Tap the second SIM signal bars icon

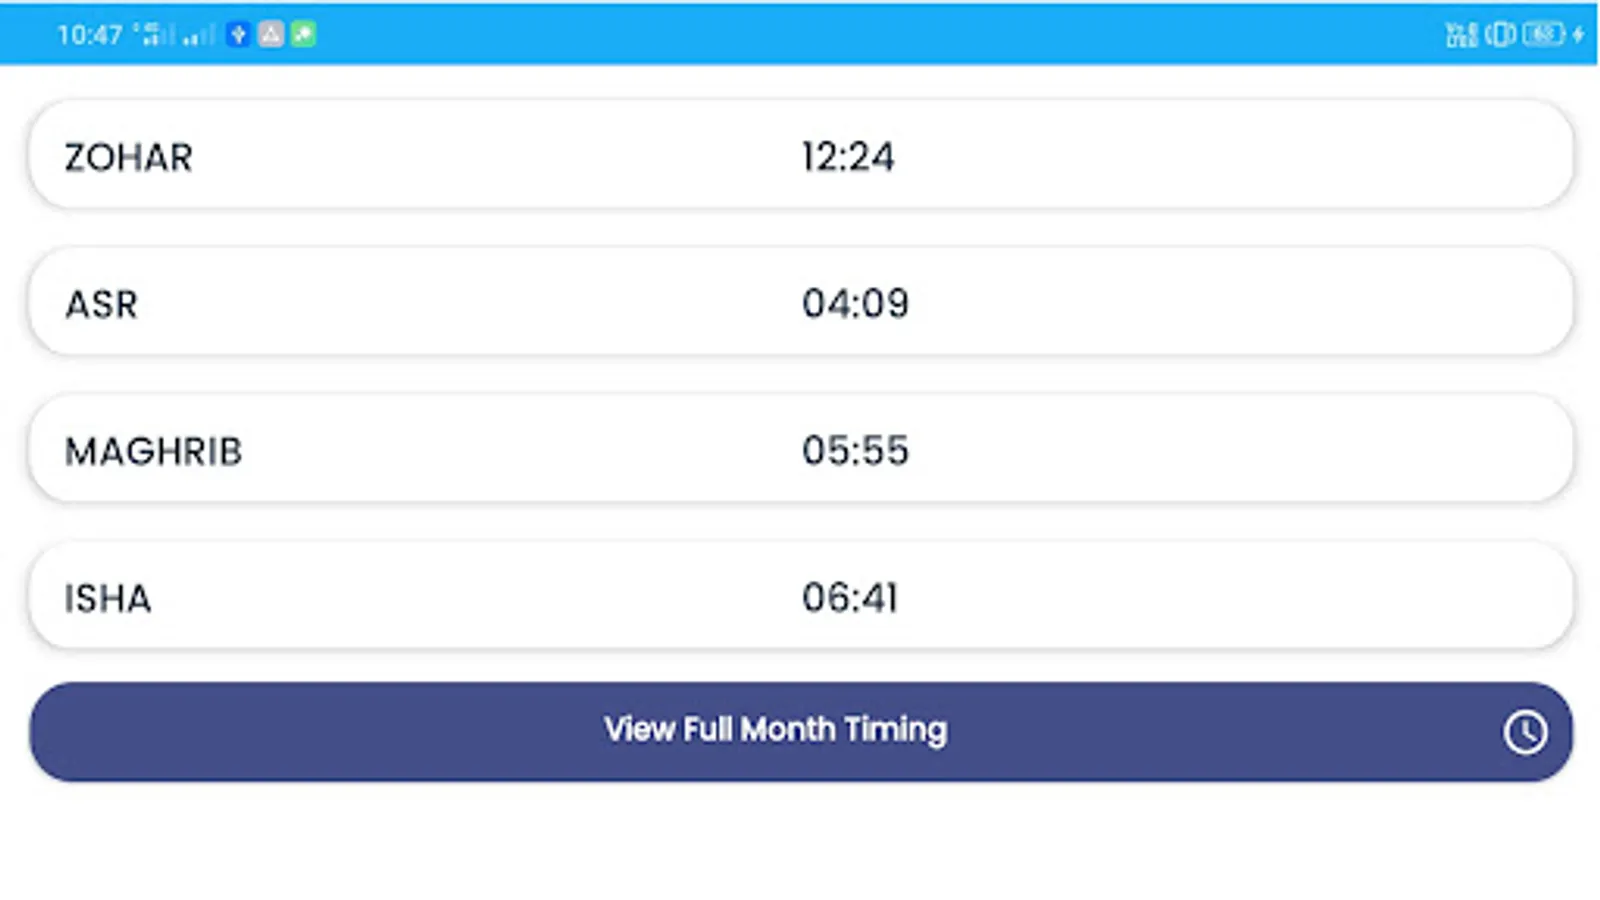click(x=199, y=35)
